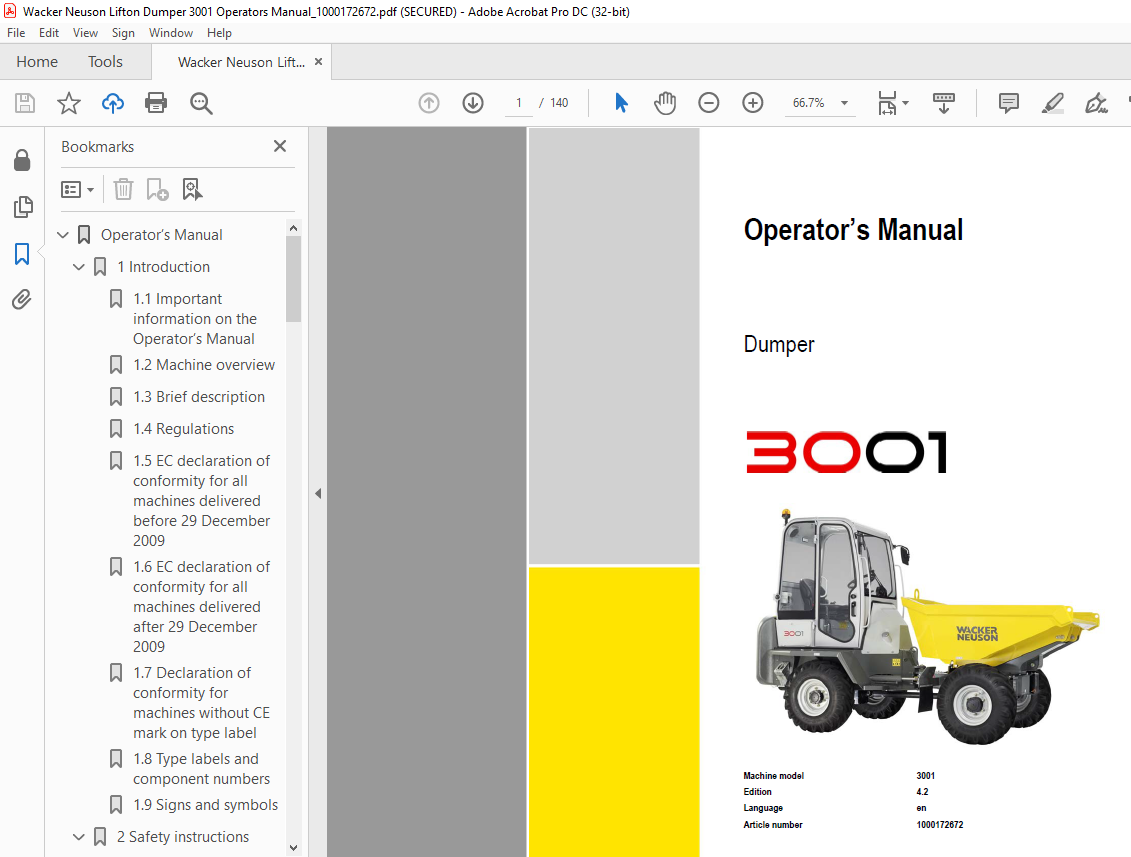The height and width of the screenshot is (857, 1131).
Task: Open the View menu
Action: click(x=85, y=32)
